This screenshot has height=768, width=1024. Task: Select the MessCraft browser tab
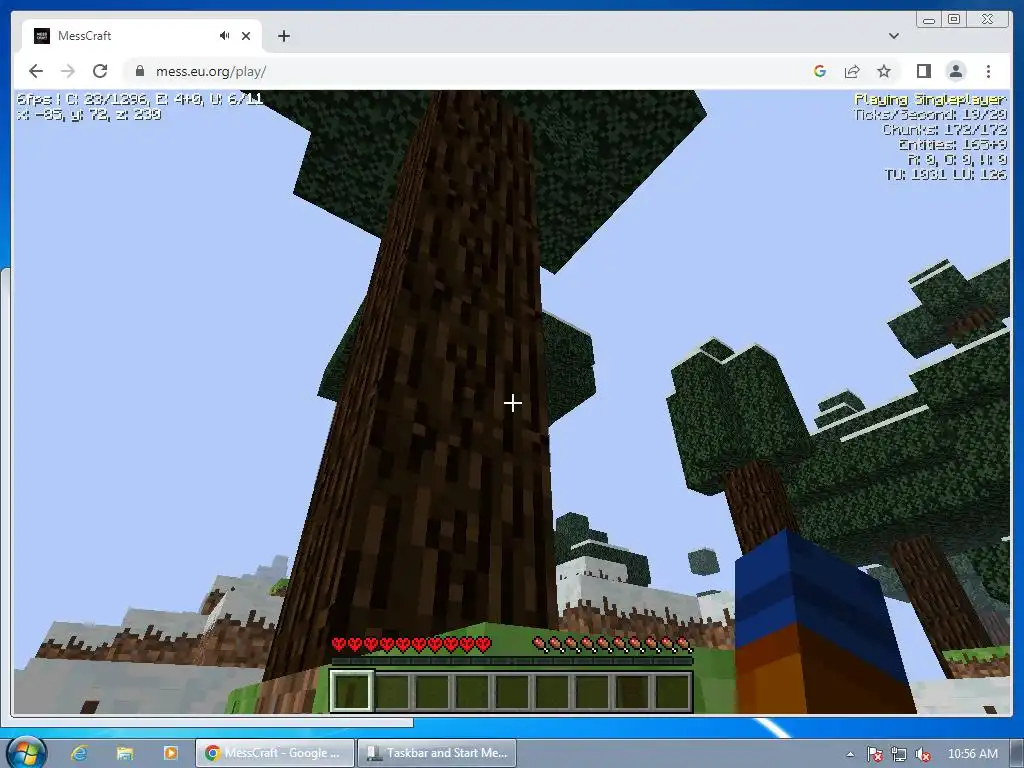(142, 36)
